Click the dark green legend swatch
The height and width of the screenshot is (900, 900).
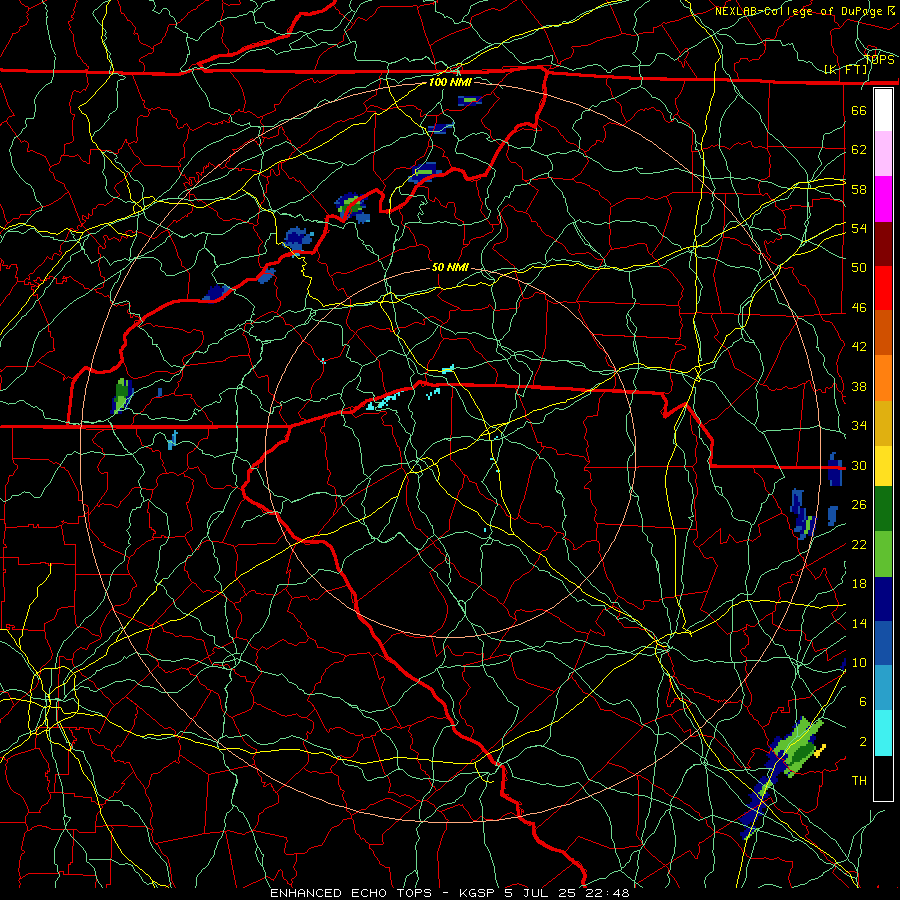pos(883,509)
